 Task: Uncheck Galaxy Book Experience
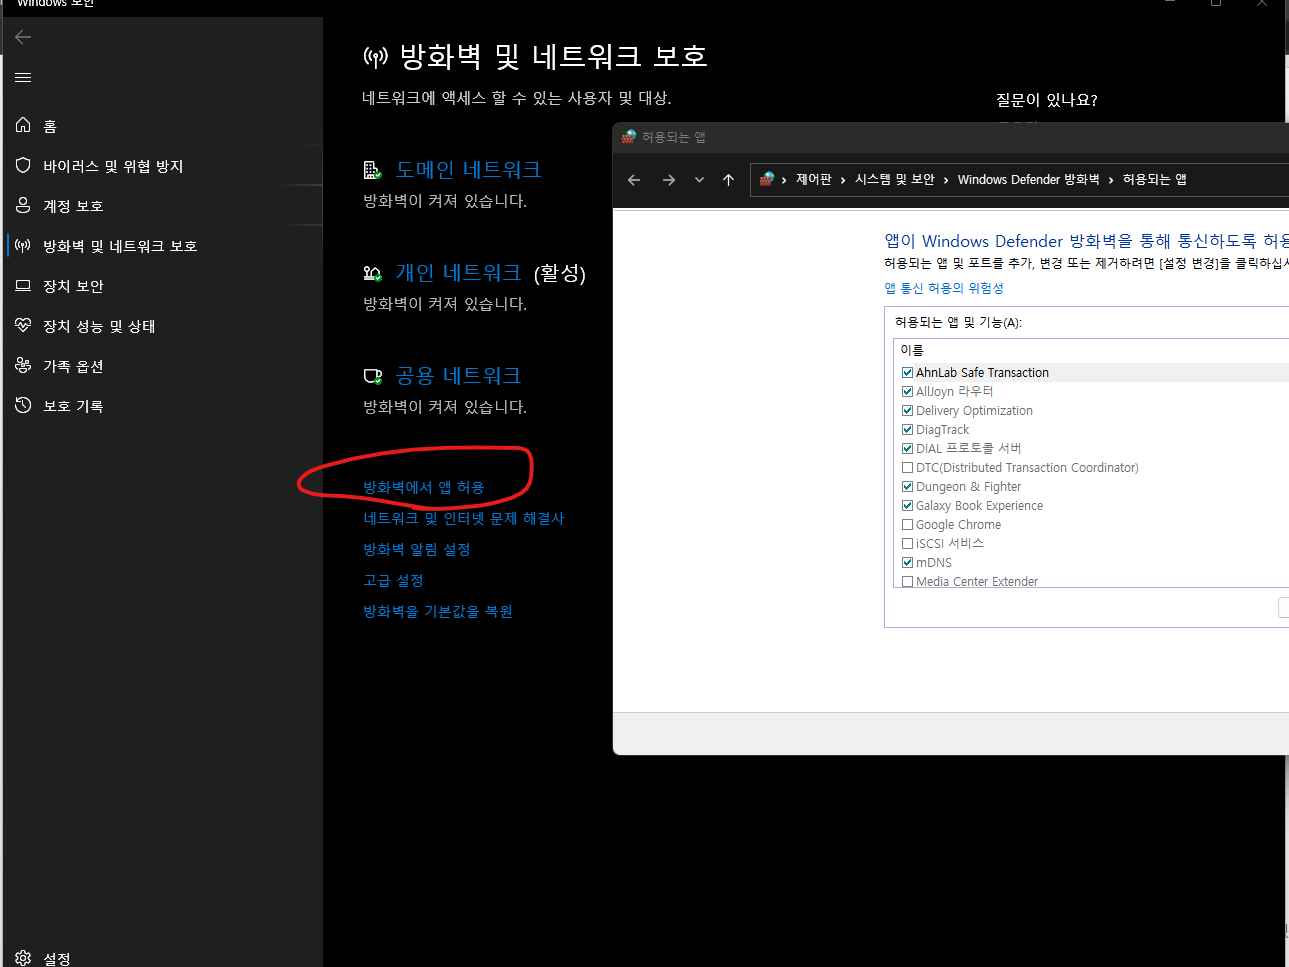(x=907, y=505)
